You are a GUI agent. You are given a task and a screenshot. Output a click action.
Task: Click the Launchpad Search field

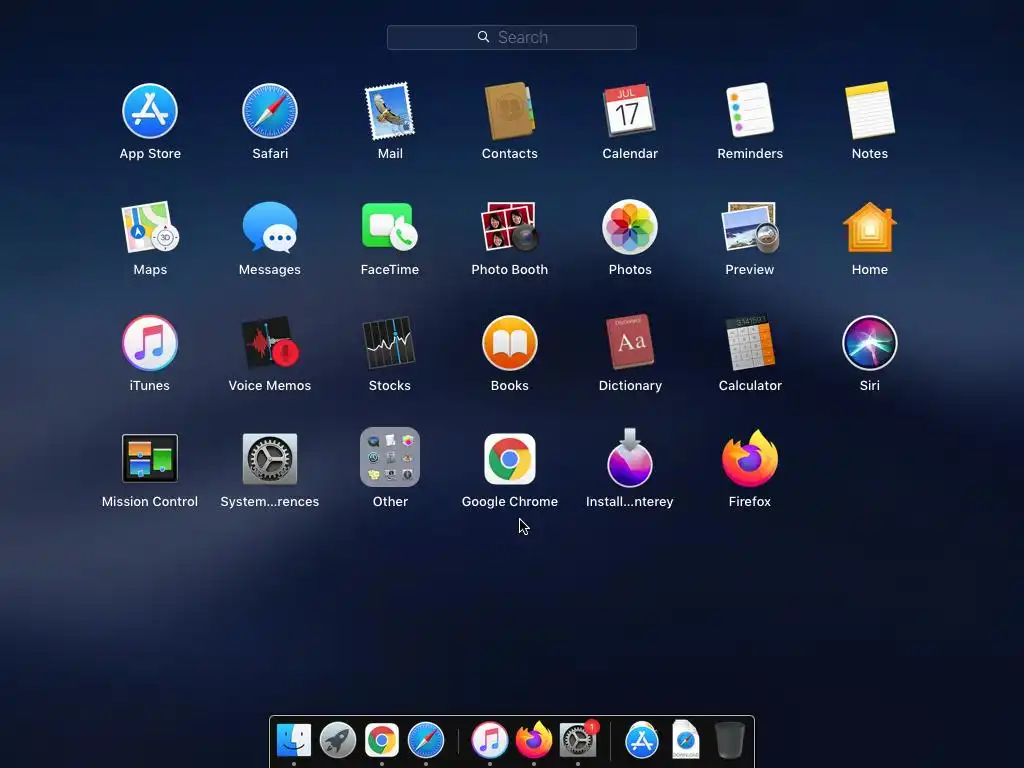pyautogui.click(x=512, y=37)
